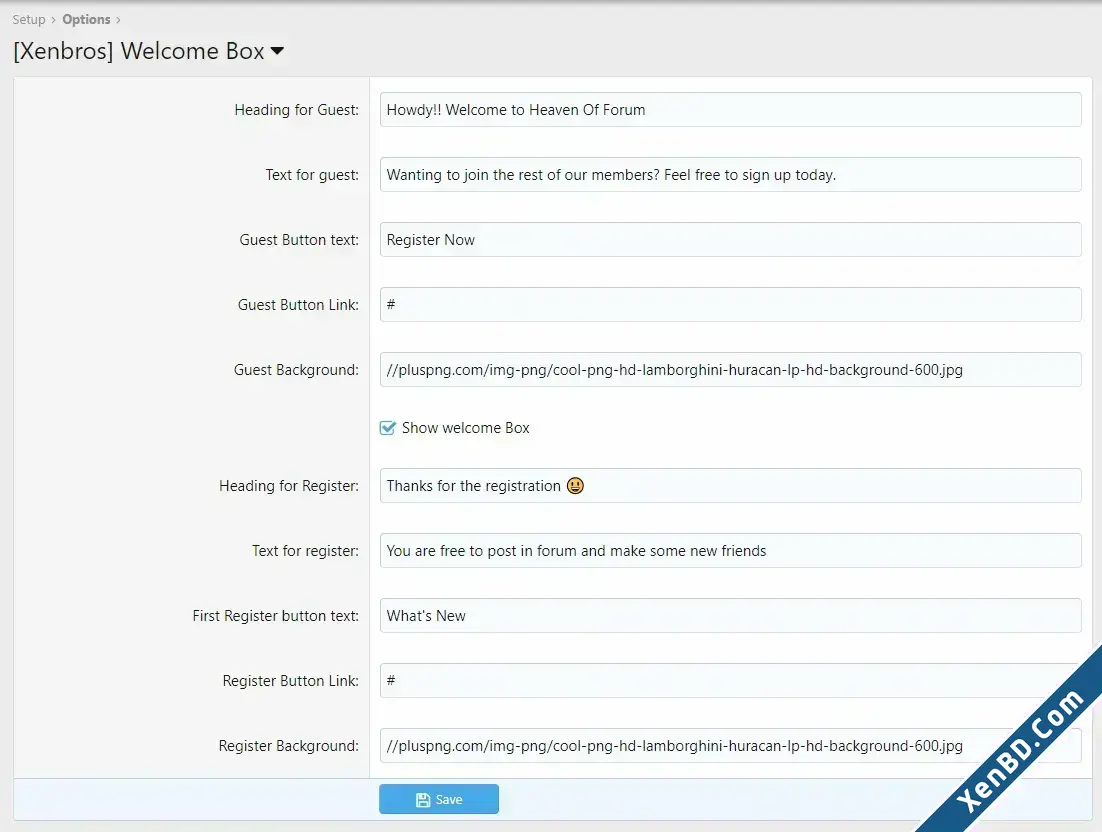Focus the Register Button Link field
The height and width of the screenshot is (832, 1102).
(730, 680)
